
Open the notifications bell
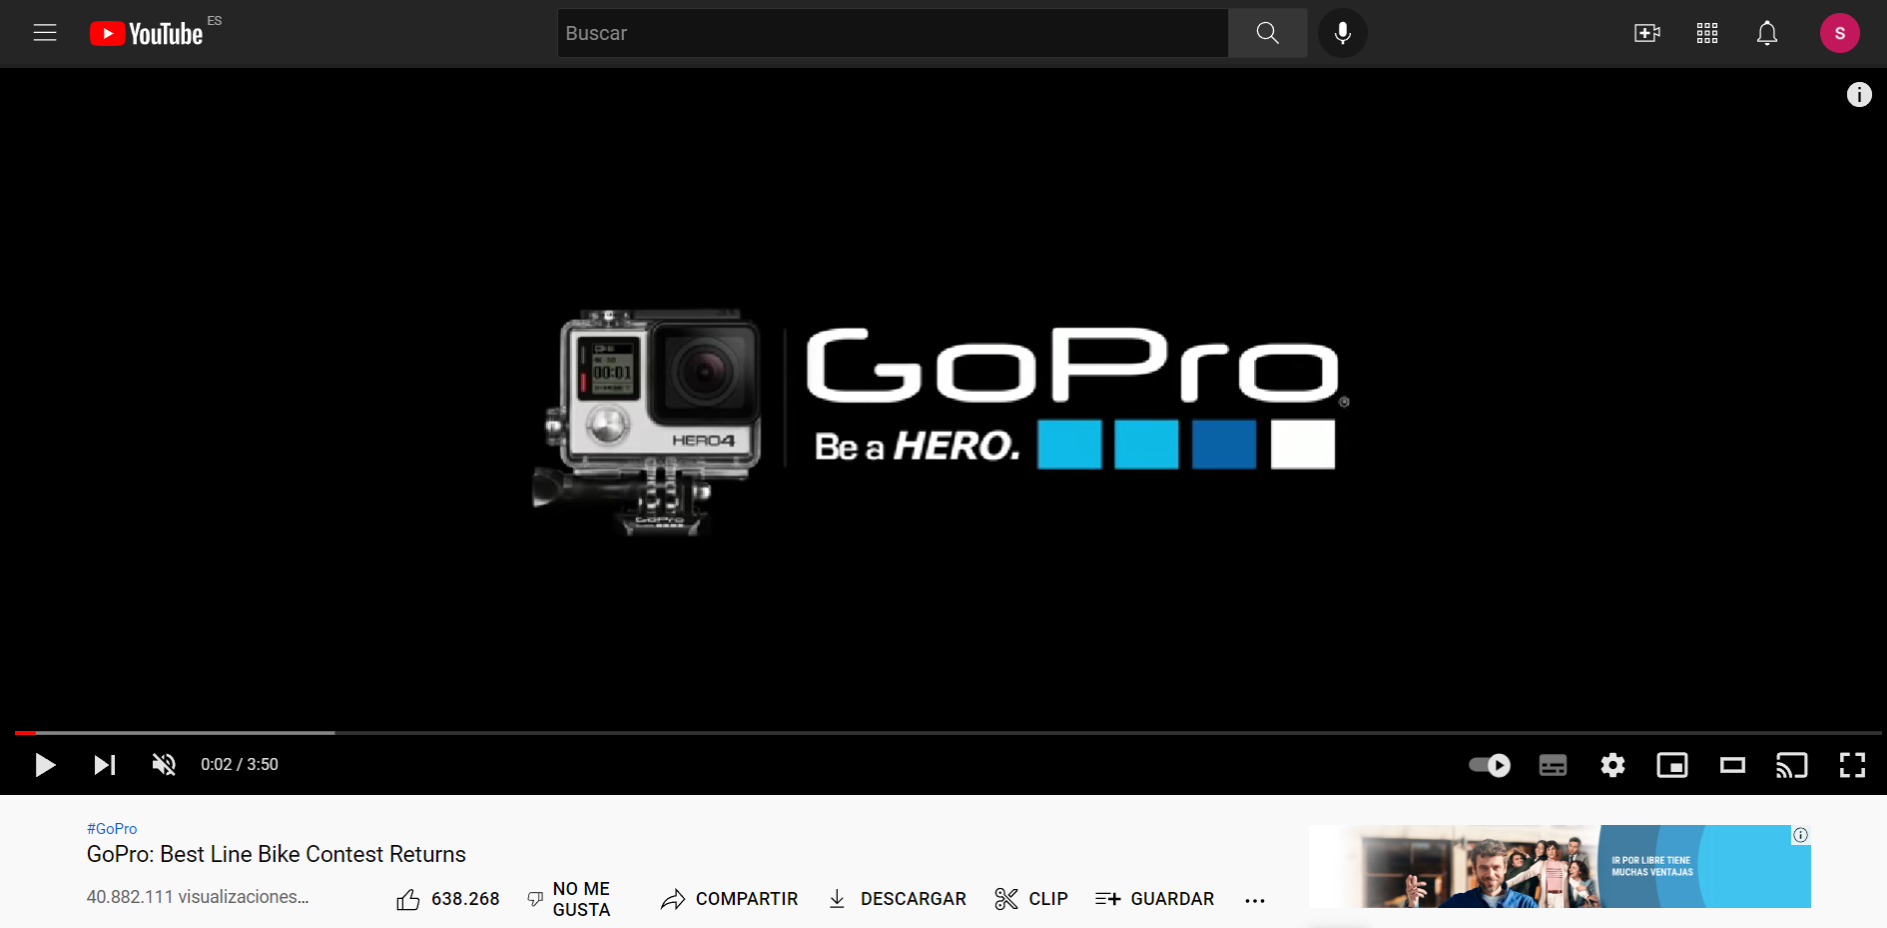coord(1767,34)
